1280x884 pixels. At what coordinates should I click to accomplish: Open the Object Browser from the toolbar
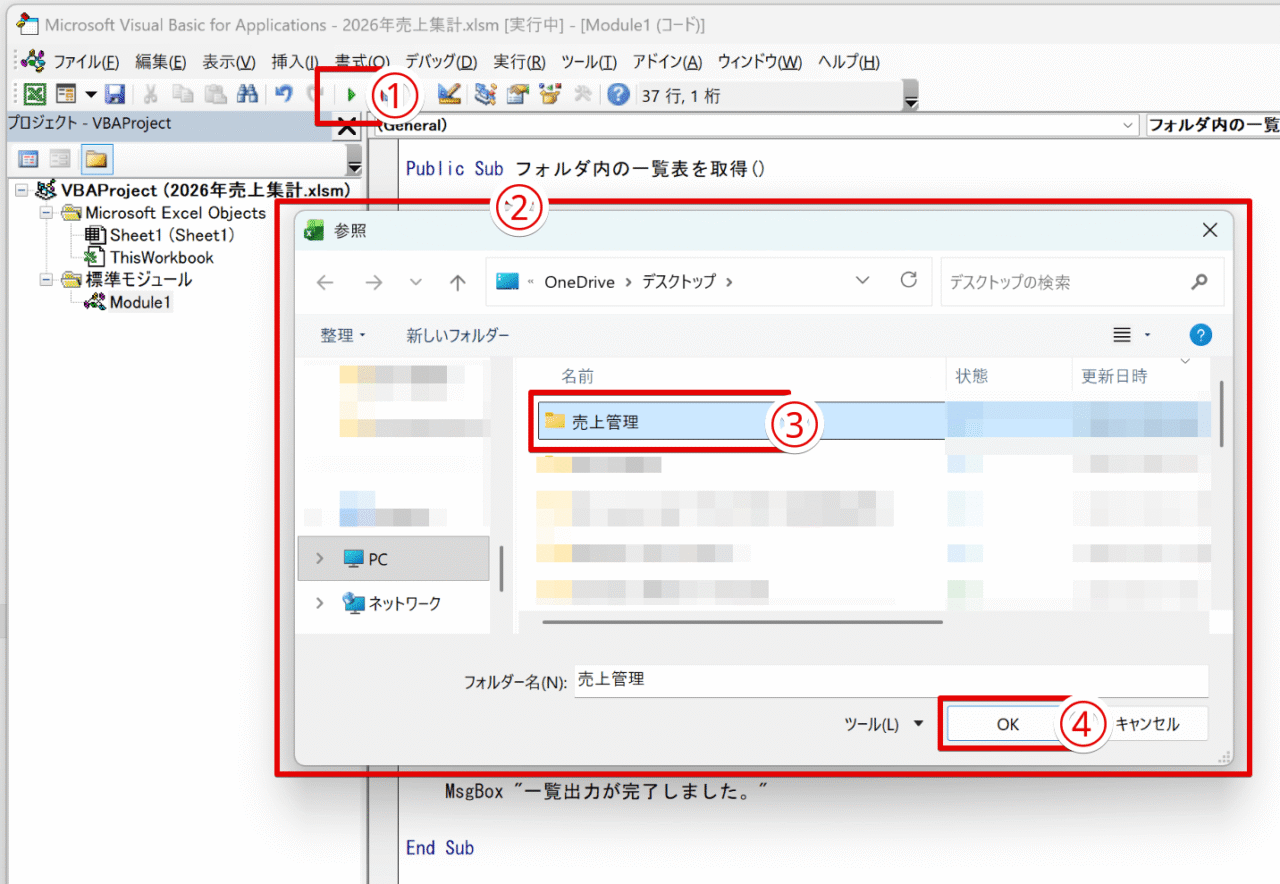549,94
